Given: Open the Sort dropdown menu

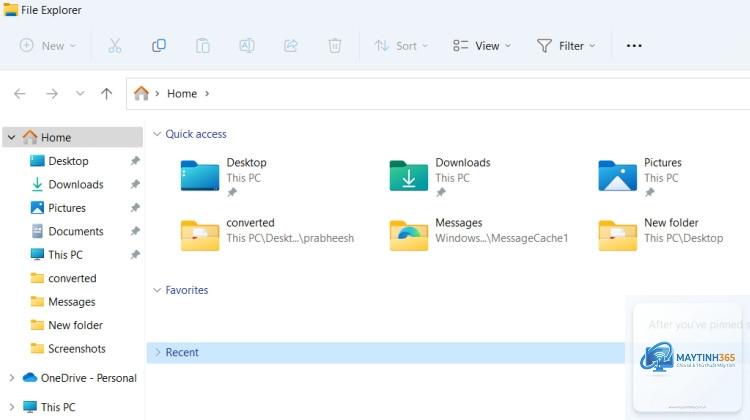Looking at the screenshot, I should 401,46.
